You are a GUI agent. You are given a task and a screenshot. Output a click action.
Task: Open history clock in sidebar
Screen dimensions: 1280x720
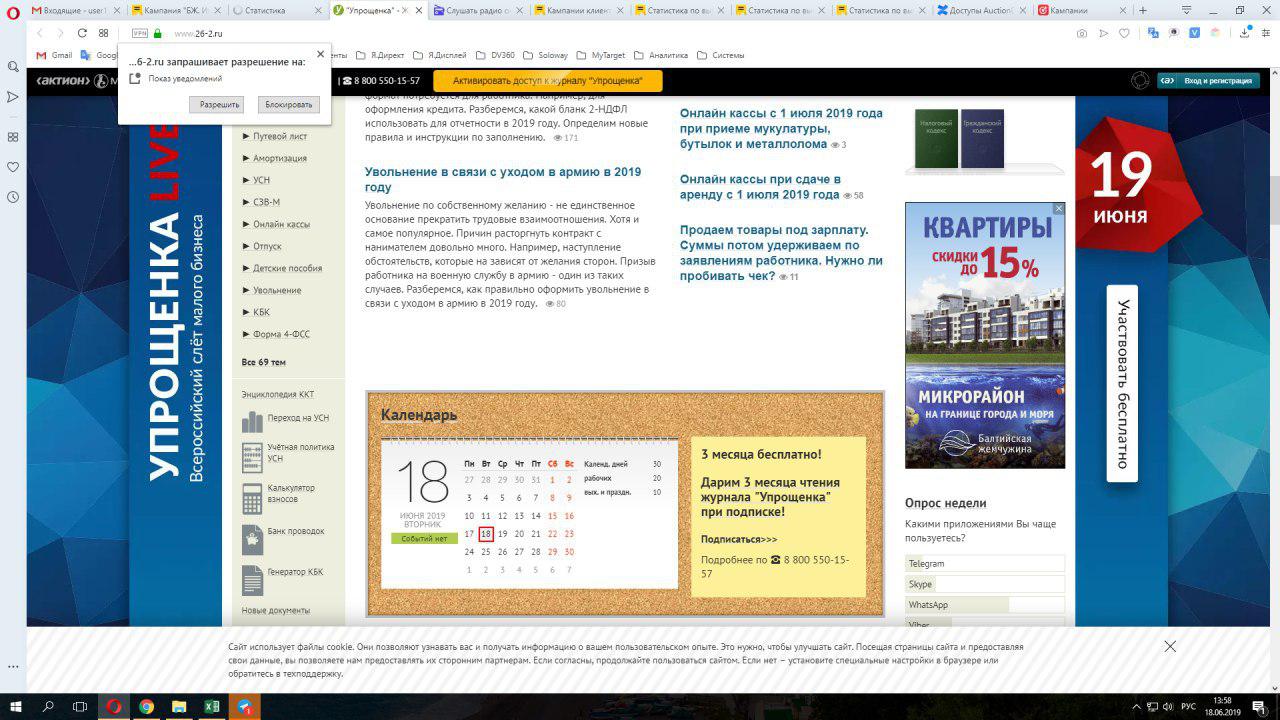click(x=13, y=197)
